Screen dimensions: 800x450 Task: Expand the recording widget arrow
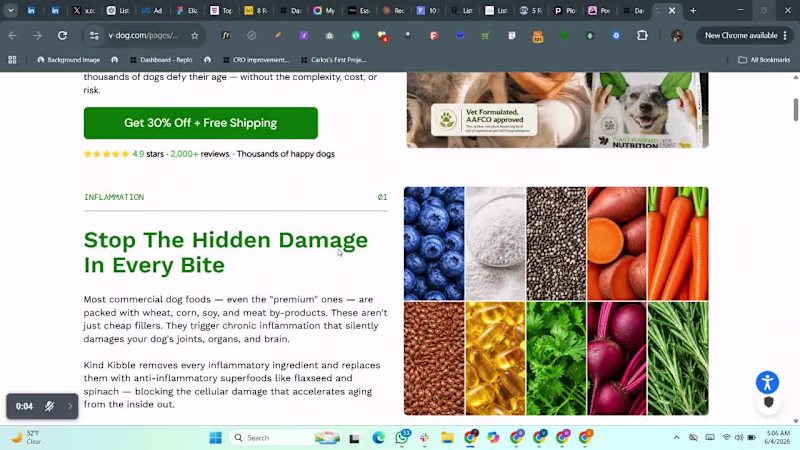point(70,406)
